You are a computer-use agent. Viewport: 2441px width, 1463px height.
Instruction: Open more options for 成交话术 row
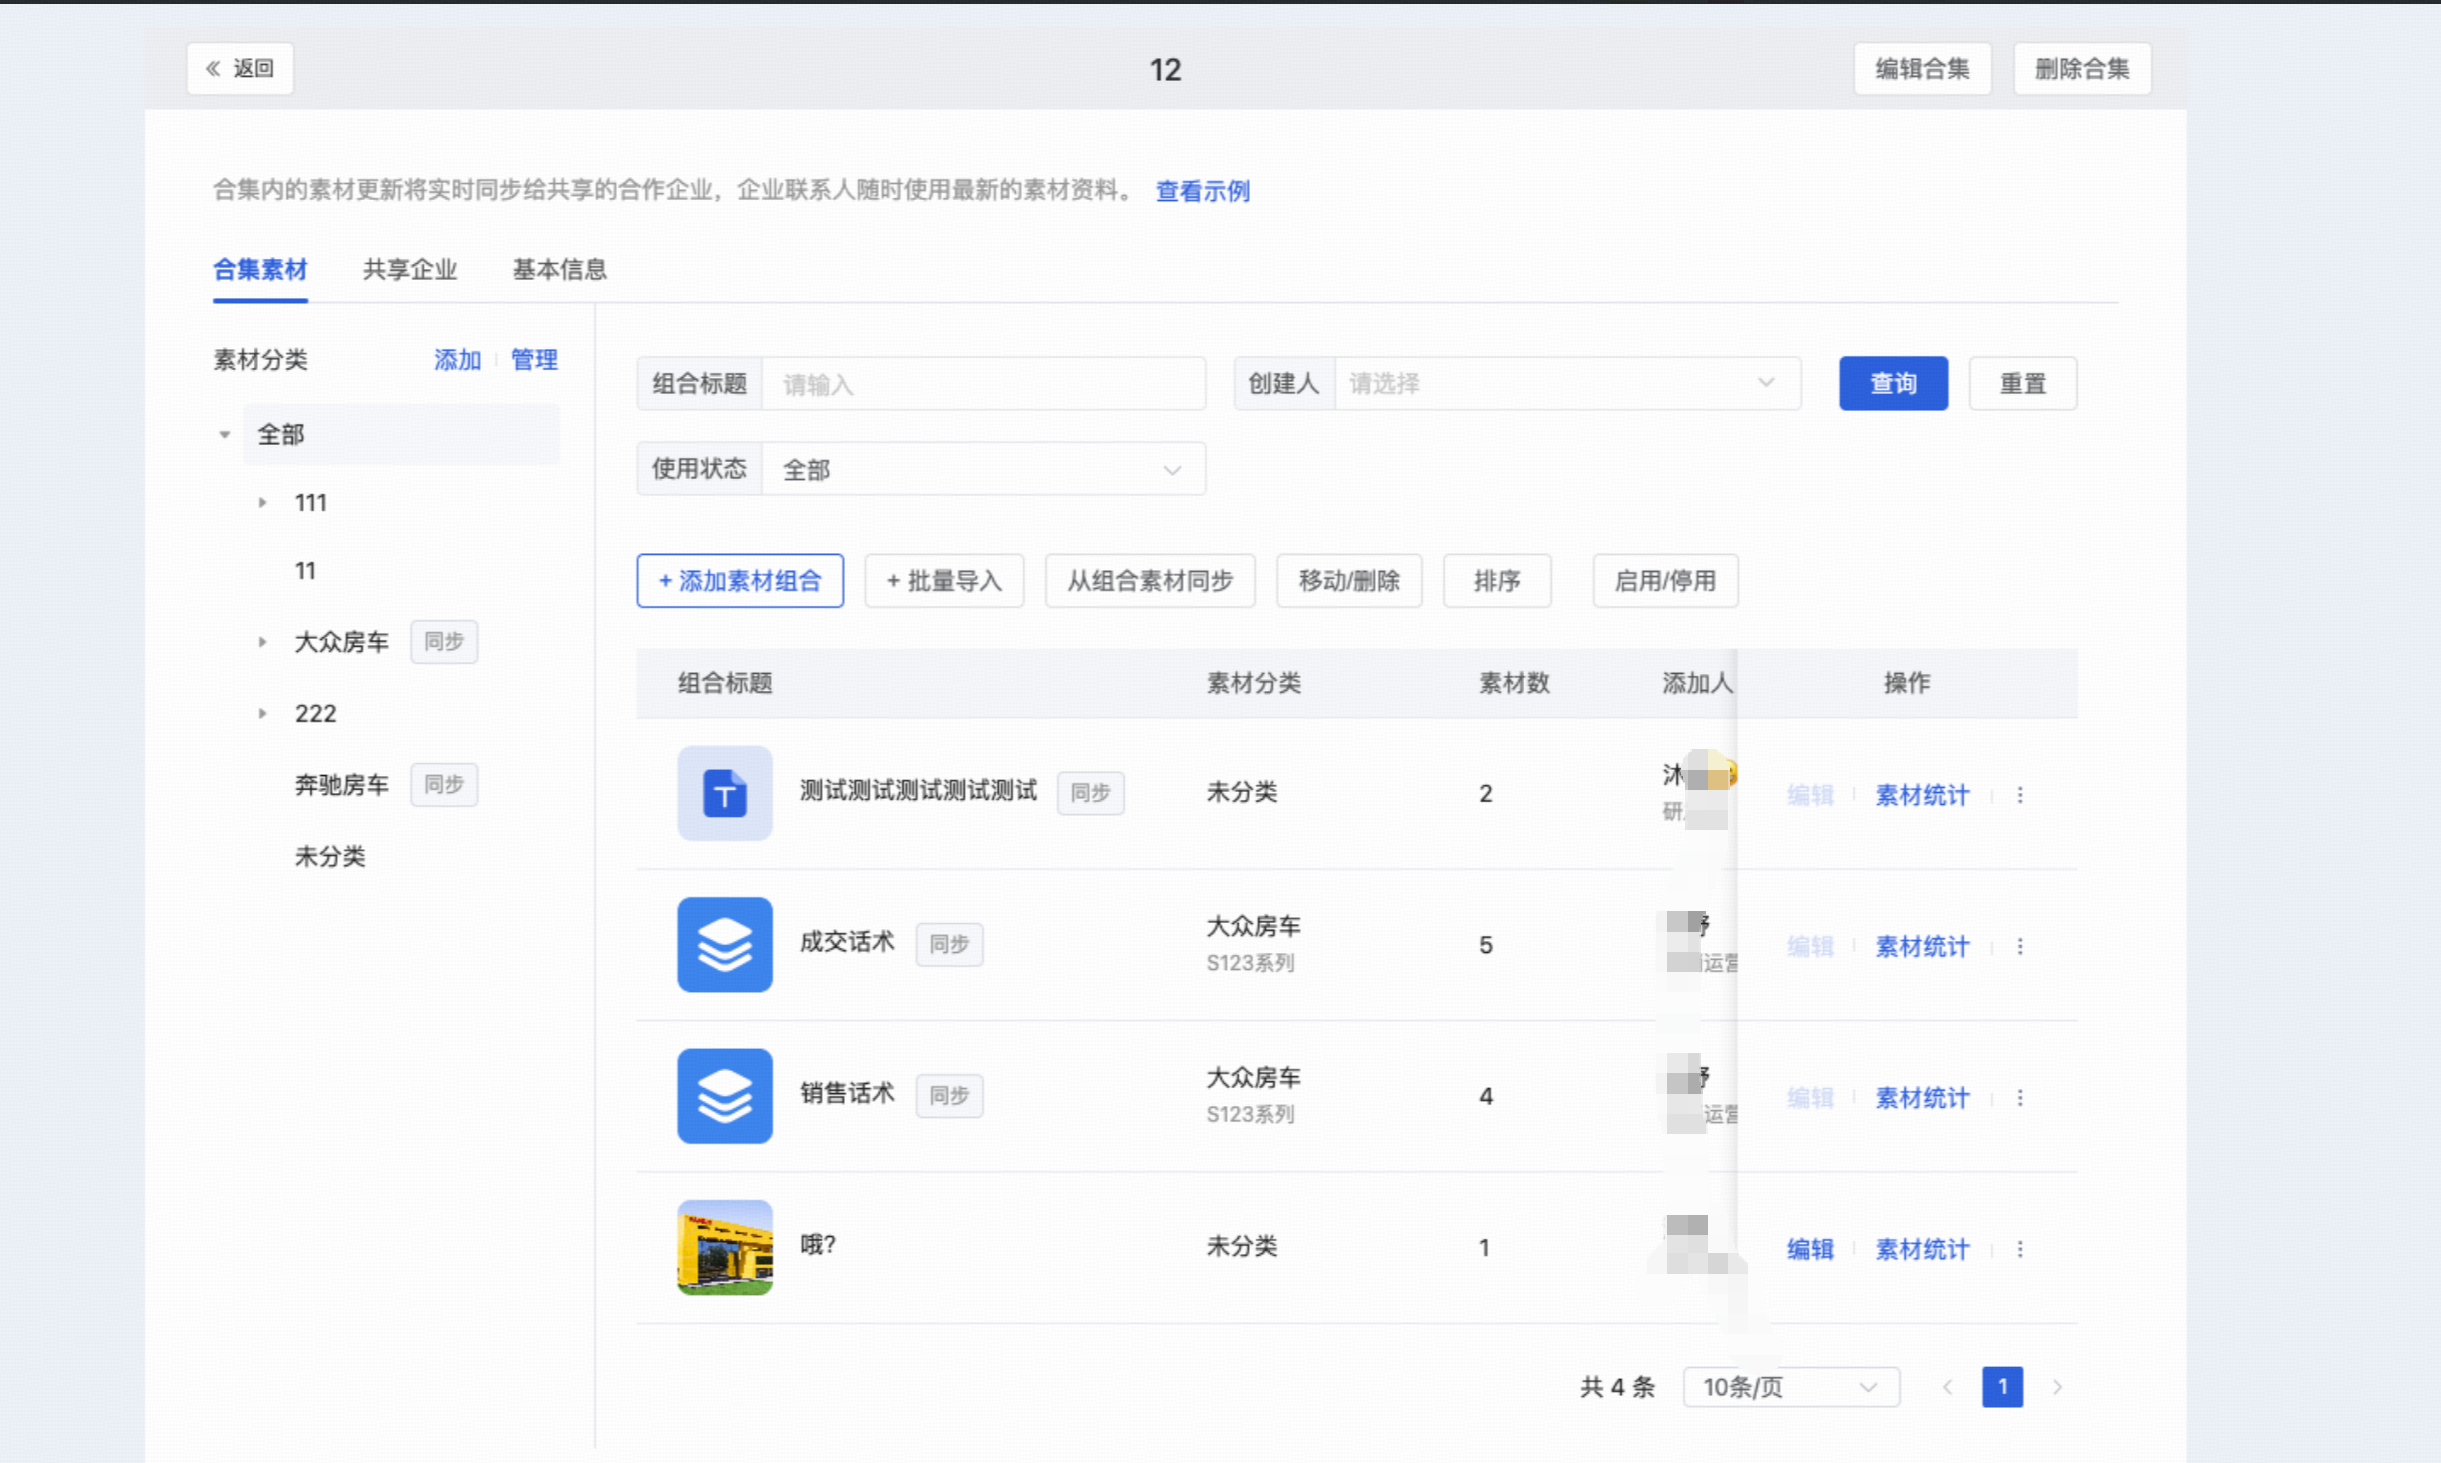(x=2020, y=946)
